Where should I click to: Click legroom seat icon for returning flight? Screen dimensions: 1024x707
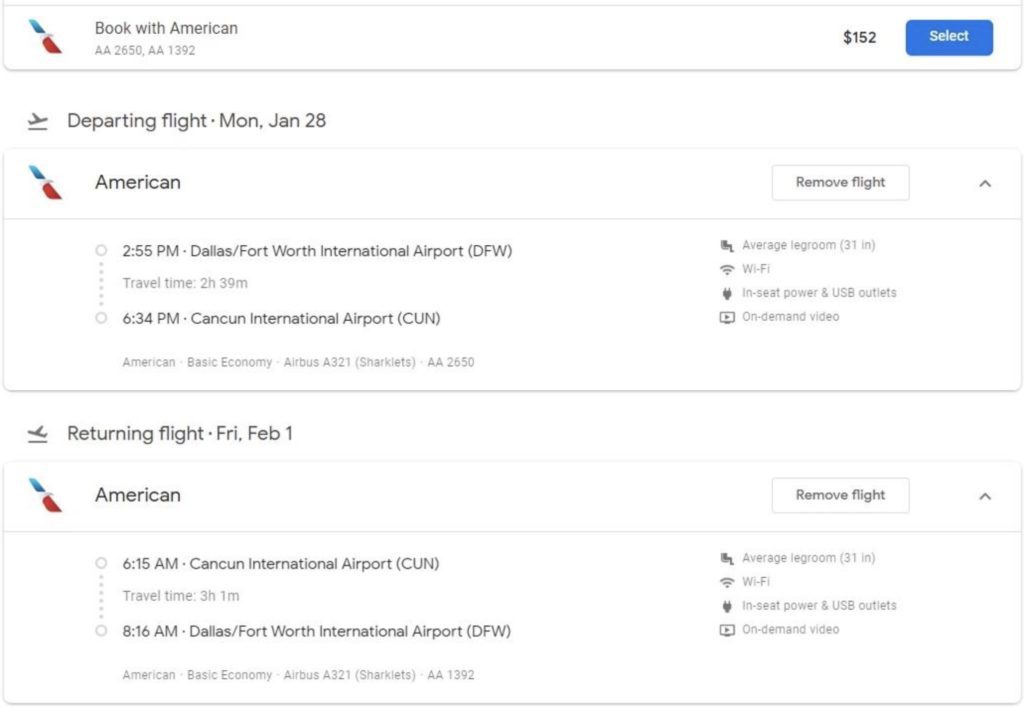point(727,558)
